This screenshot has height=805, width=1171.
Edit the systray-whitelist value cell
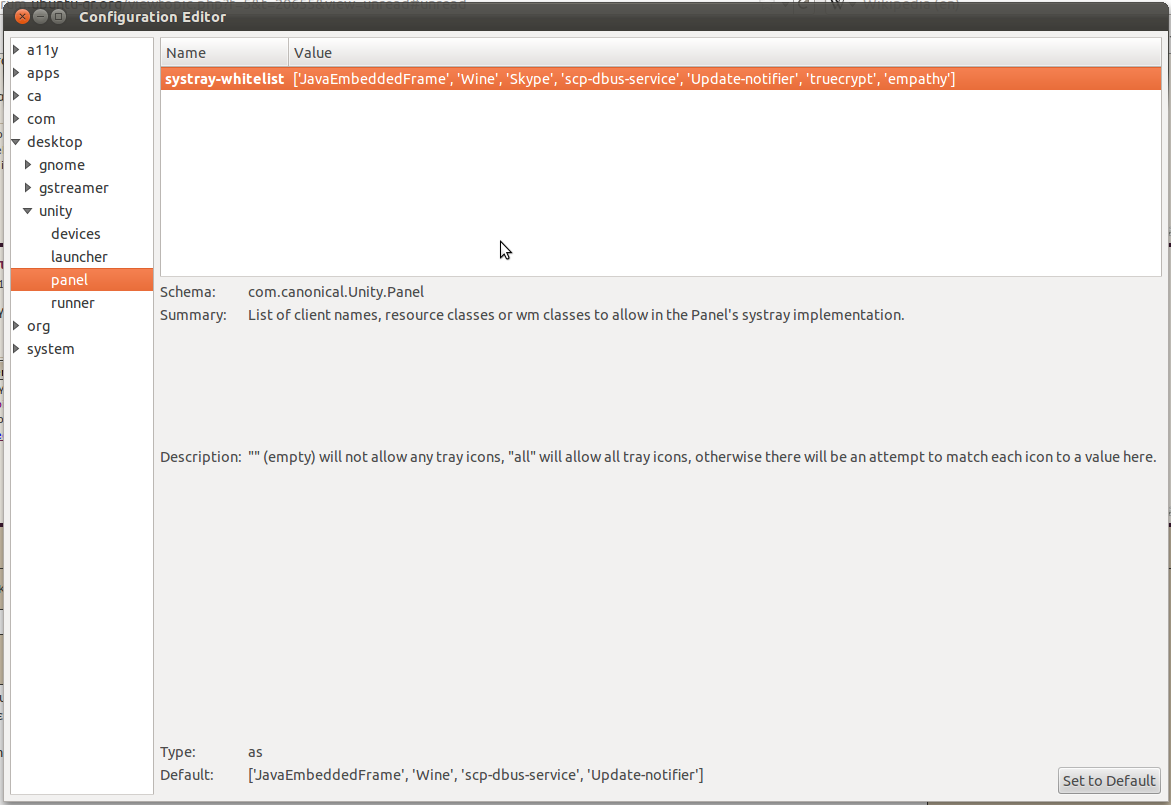pyautogui.click(x=625, y=79)
